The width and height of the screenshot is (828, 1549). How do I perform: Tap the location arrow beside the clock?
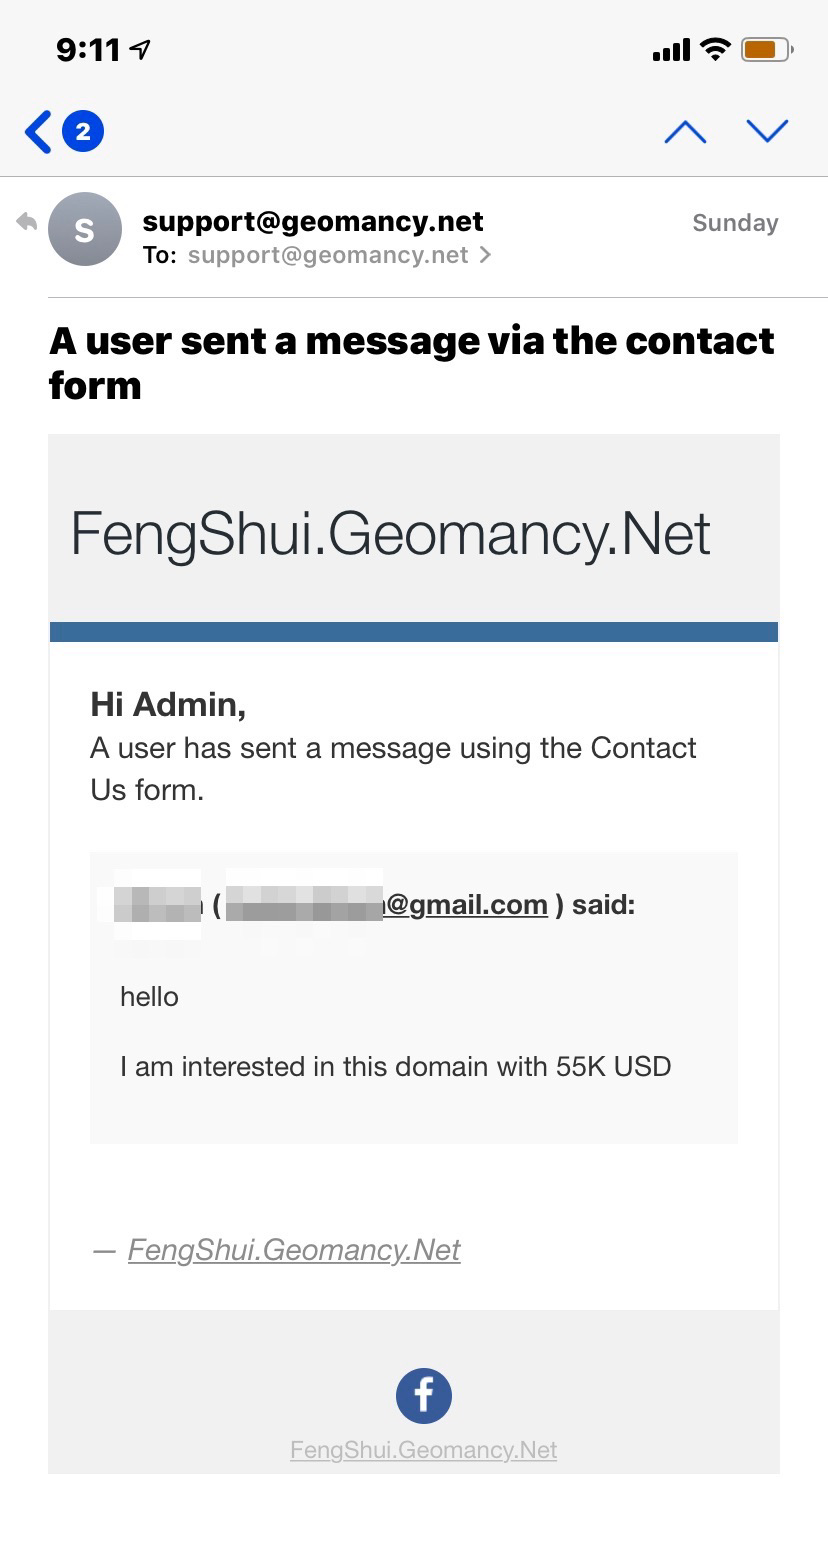[x=141, y=48]
